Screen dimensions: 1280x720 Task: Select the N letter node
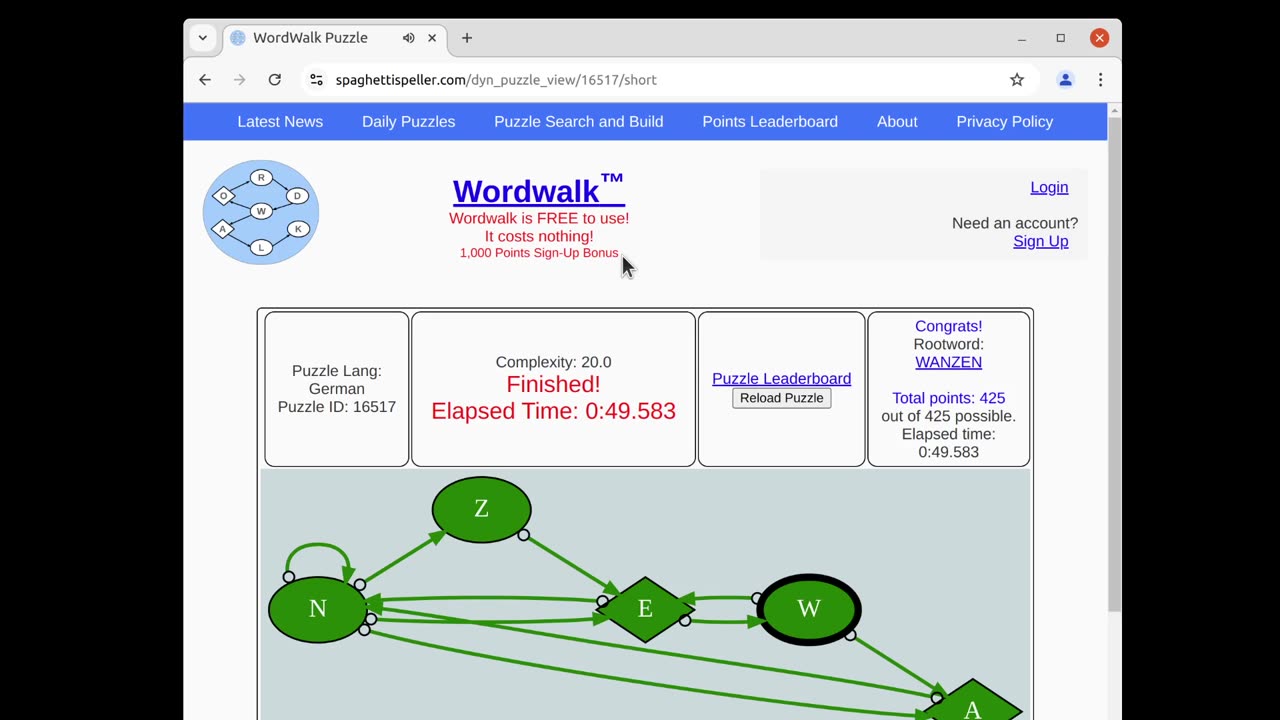click(x=318, y=609)
